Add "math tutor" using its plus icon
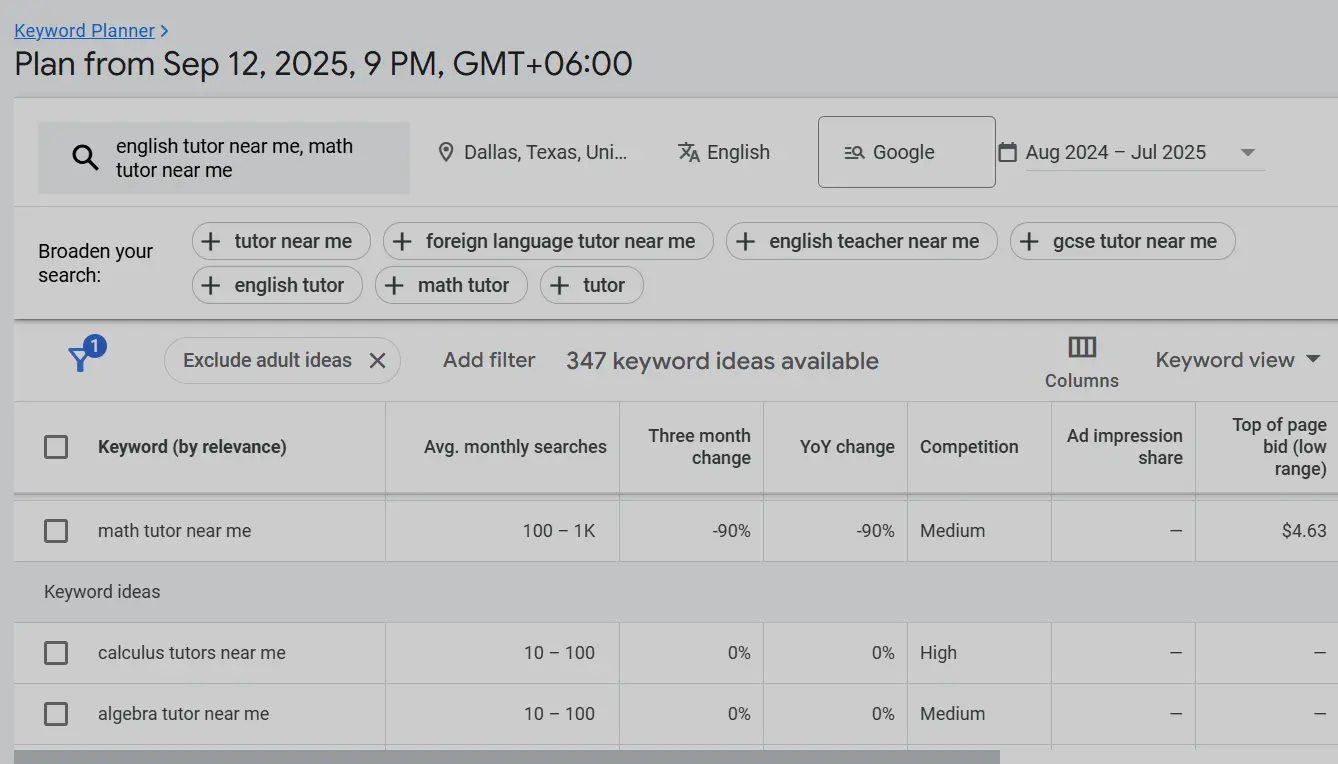 coord(396,285)
